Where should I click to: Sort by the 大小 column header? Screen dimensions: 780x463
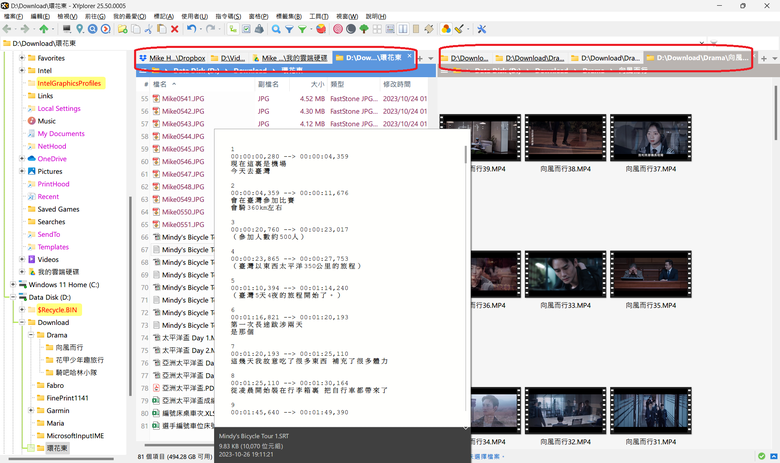(x=317, y=84)
